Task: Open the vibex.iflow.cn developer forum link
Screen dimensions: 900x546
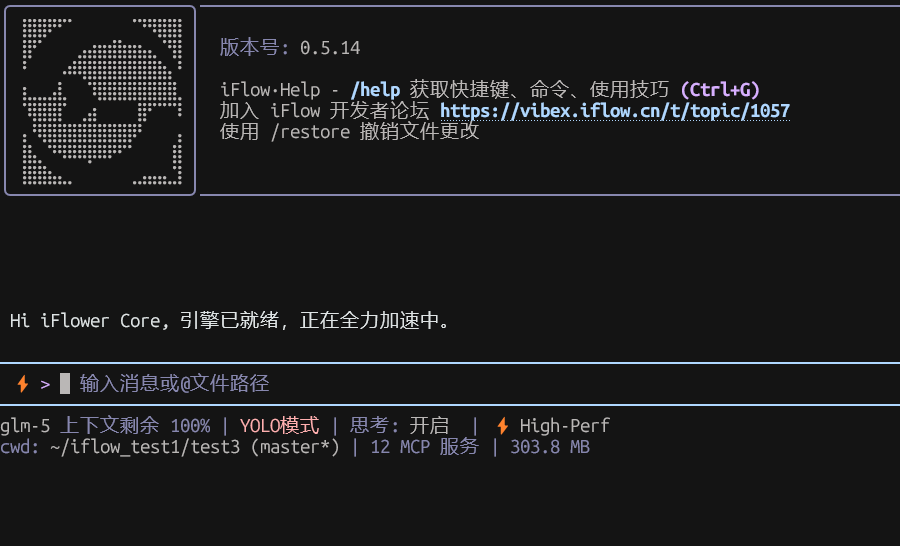Action: click(614, 111)
